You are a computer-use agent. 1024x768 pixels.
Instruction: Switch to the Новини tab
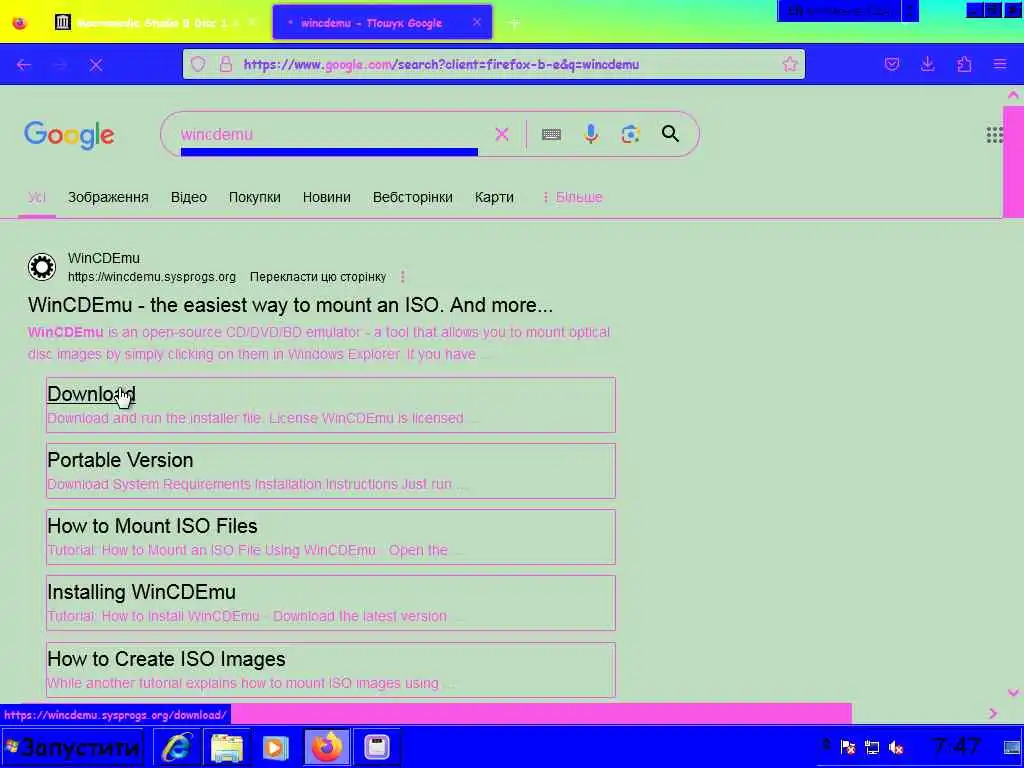(327, 197)
